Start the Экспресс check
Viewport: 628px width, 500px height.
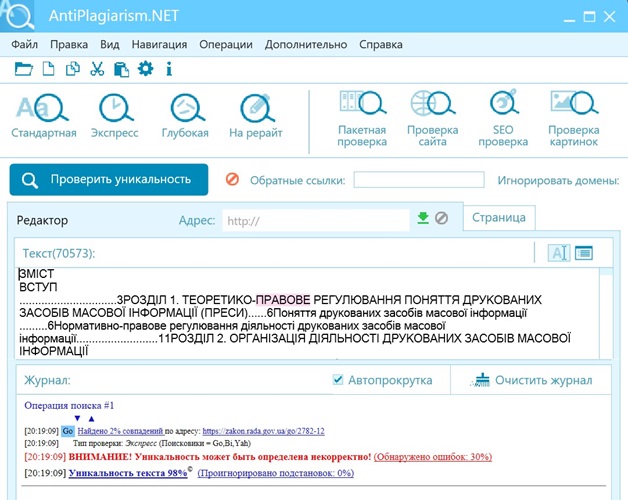115,116
